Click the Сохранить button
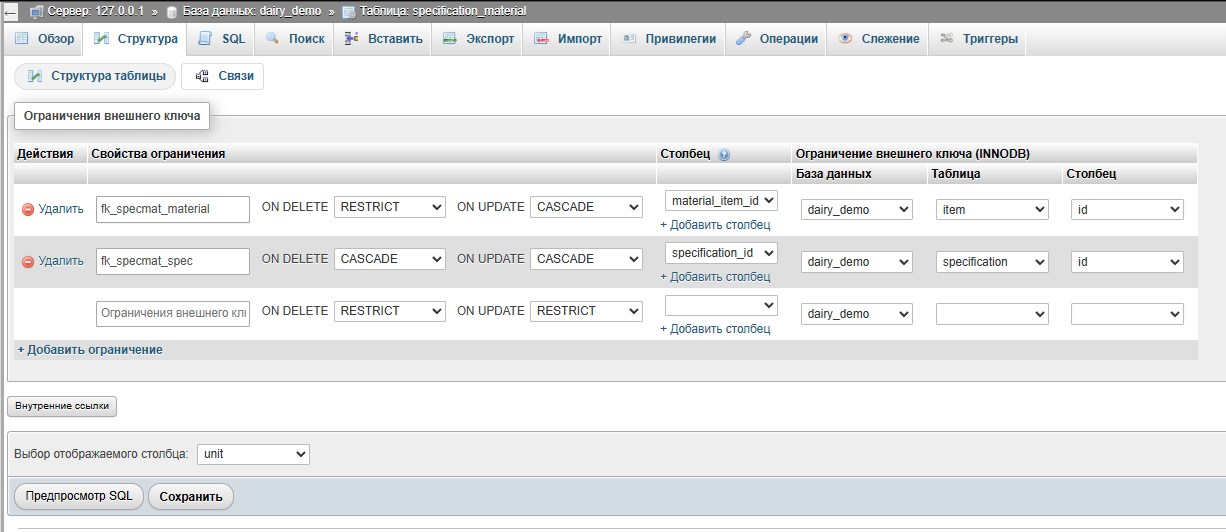This screenshot has width=1226, height=532. point(191,496)
